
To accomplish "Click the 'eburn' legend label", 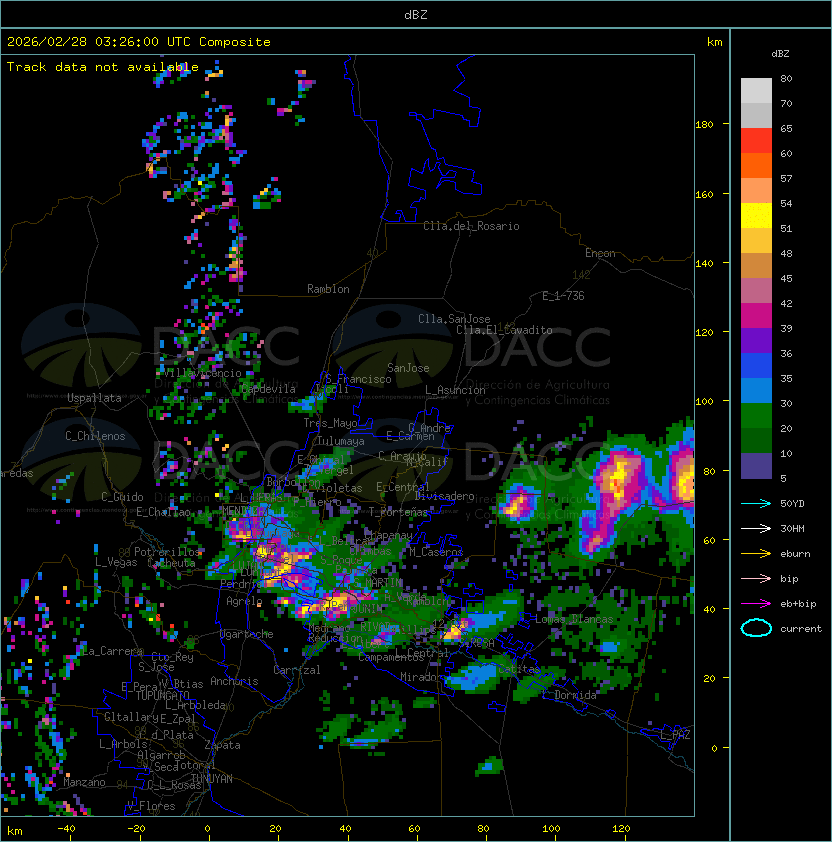I will [x=795, y=554].
